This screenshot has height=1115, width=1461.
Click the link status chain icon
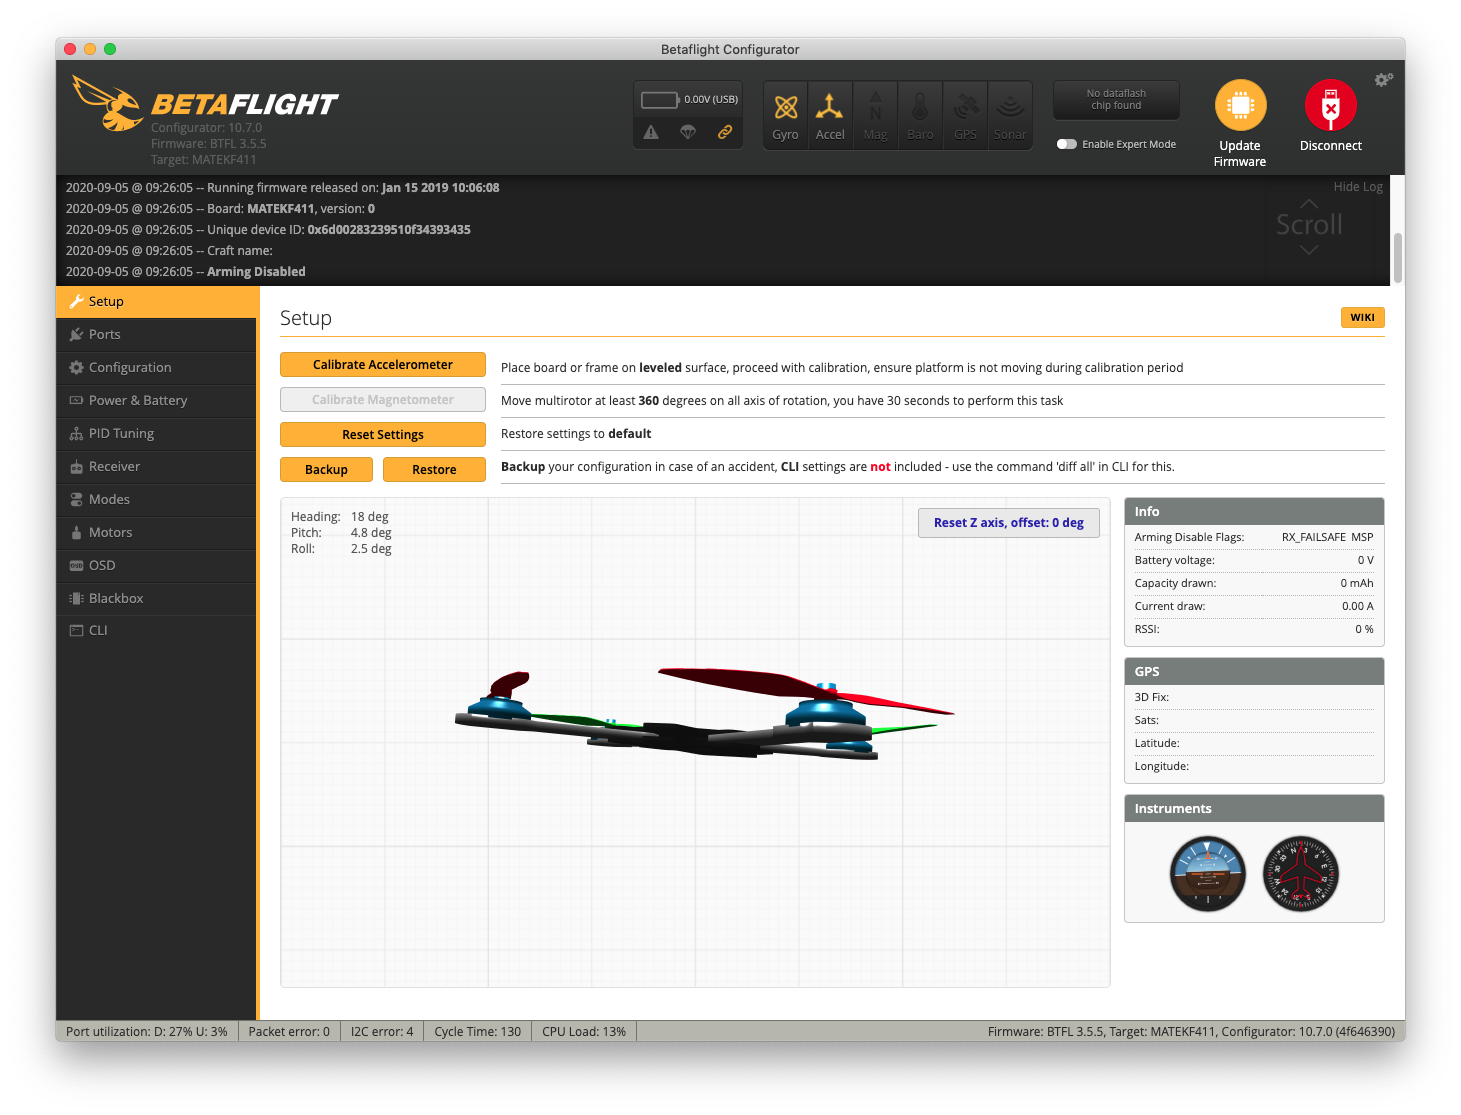pos(725,132)
